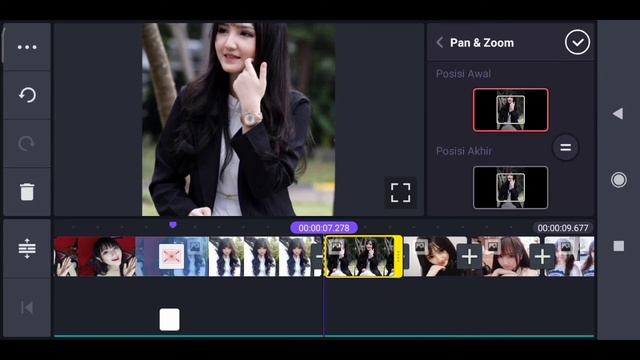Select the Posisi Awal start position thumbnail
This screenshot has height=360, width=640.
510,110
